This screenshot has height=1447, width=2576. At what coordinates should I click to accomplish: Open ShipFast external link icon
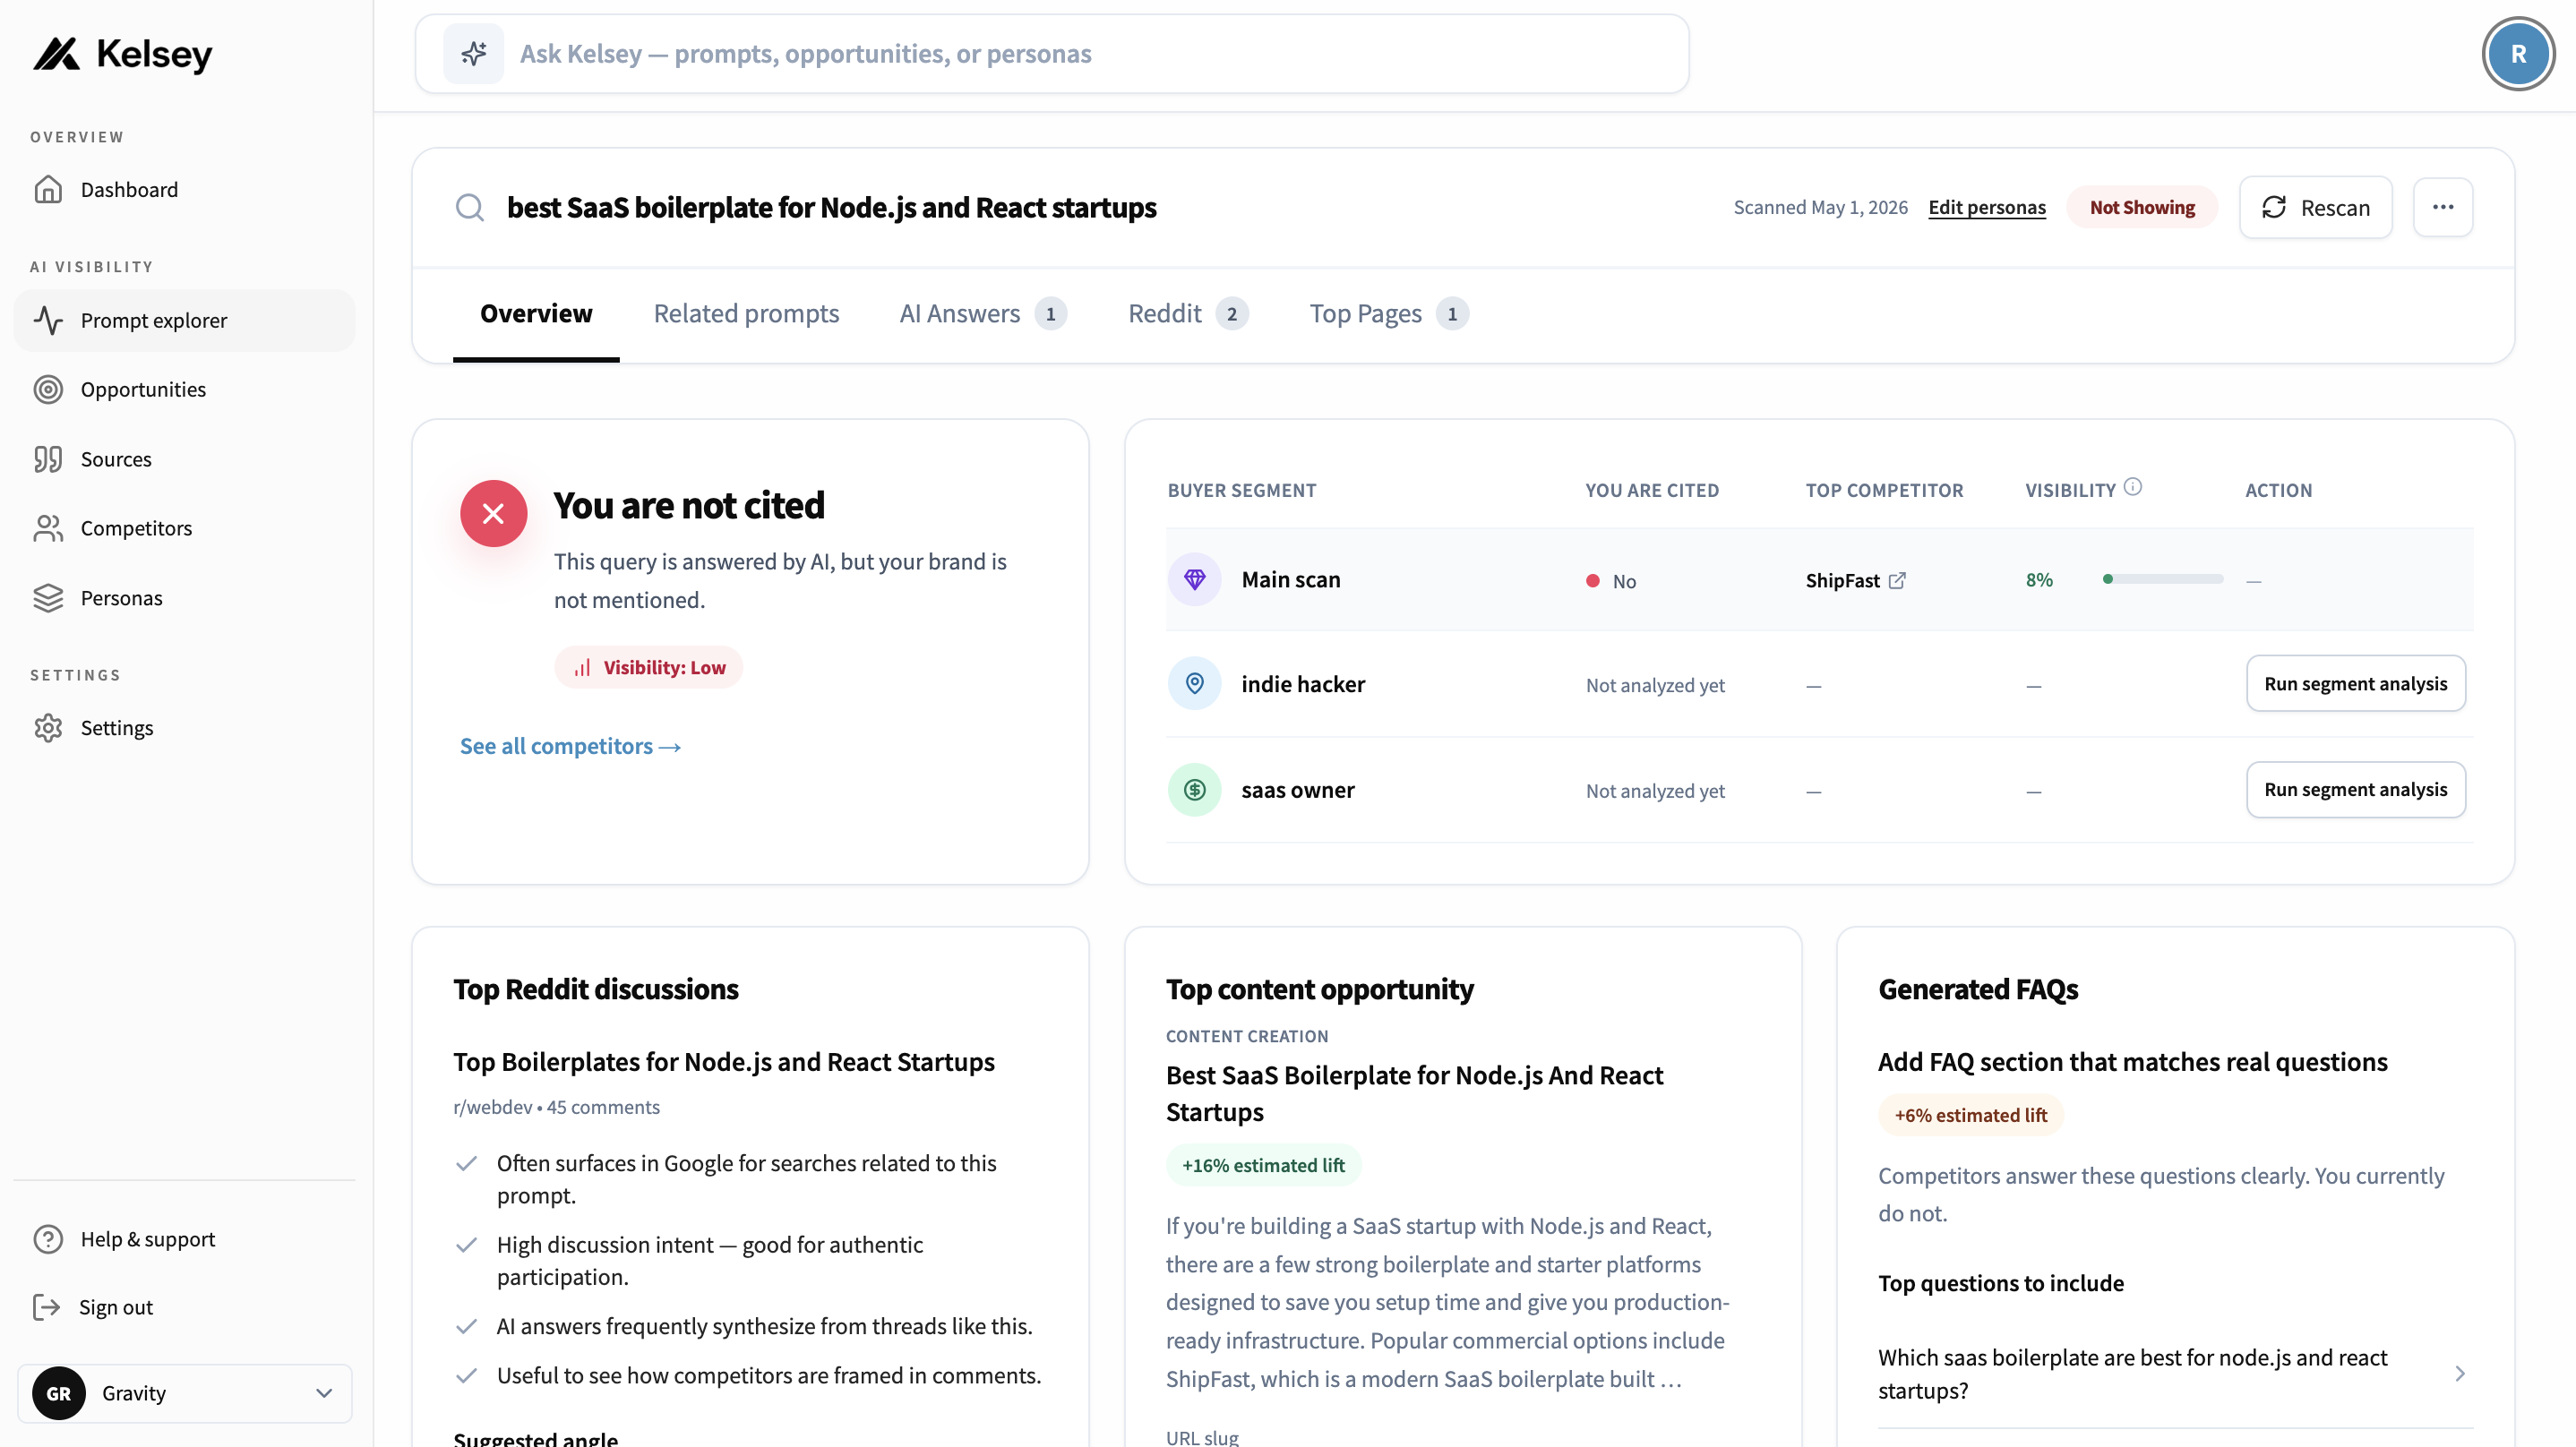[x=1897, y=580]
